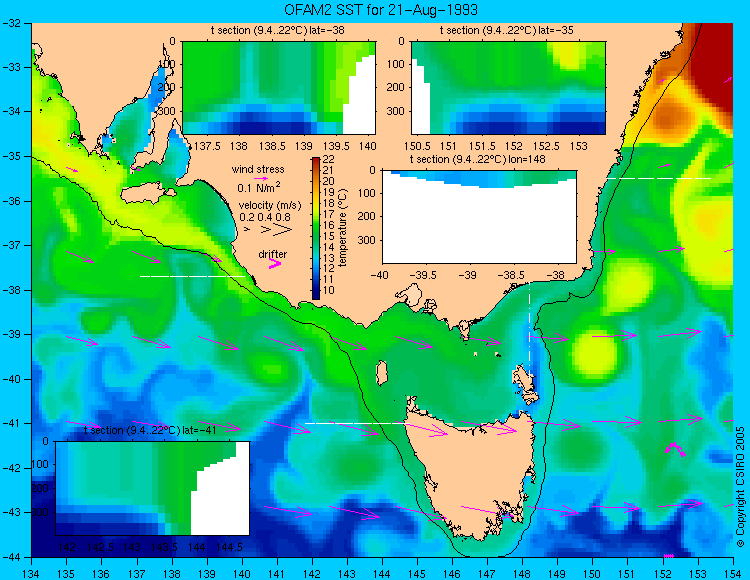Image resolution: width=750 pixels, height=580 pixels.
Task: Open the lon=148 temperature section plot
Action: [x=479, y=217]
